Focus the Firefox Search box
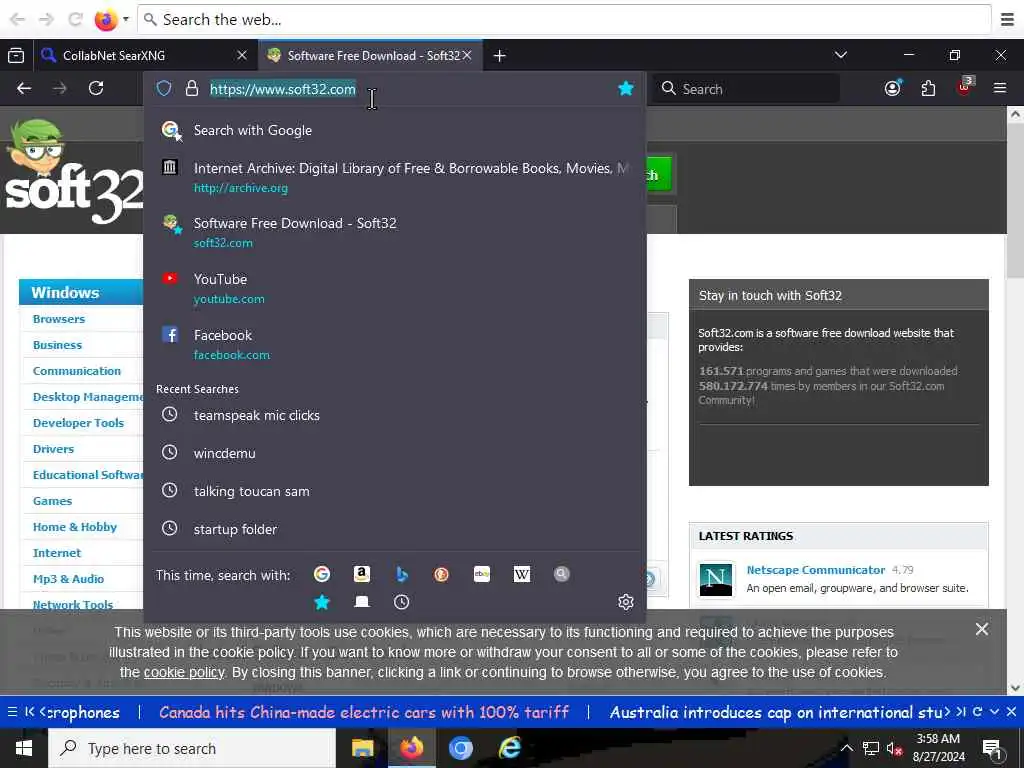Image resolution: width=1024 pixels, height=768 pixels. 746,88
